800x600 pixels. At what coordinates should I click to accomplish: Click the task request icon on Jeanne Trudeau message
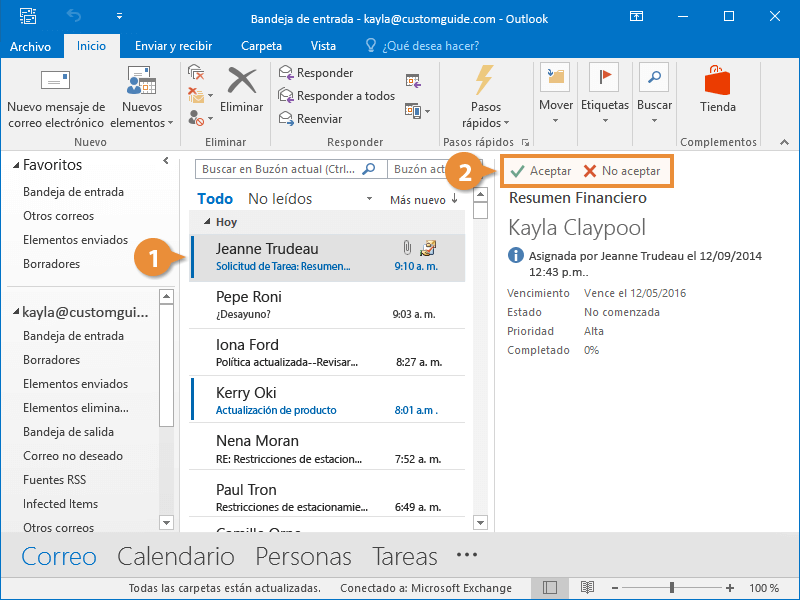click(428, 248)
